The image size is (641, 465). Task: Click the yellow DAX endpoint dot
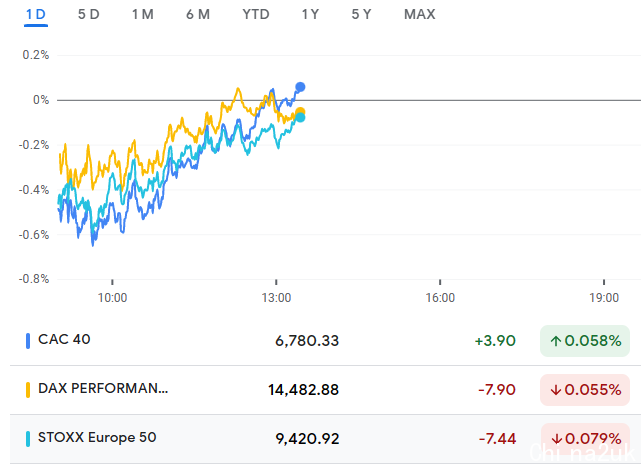coord(300,112)
